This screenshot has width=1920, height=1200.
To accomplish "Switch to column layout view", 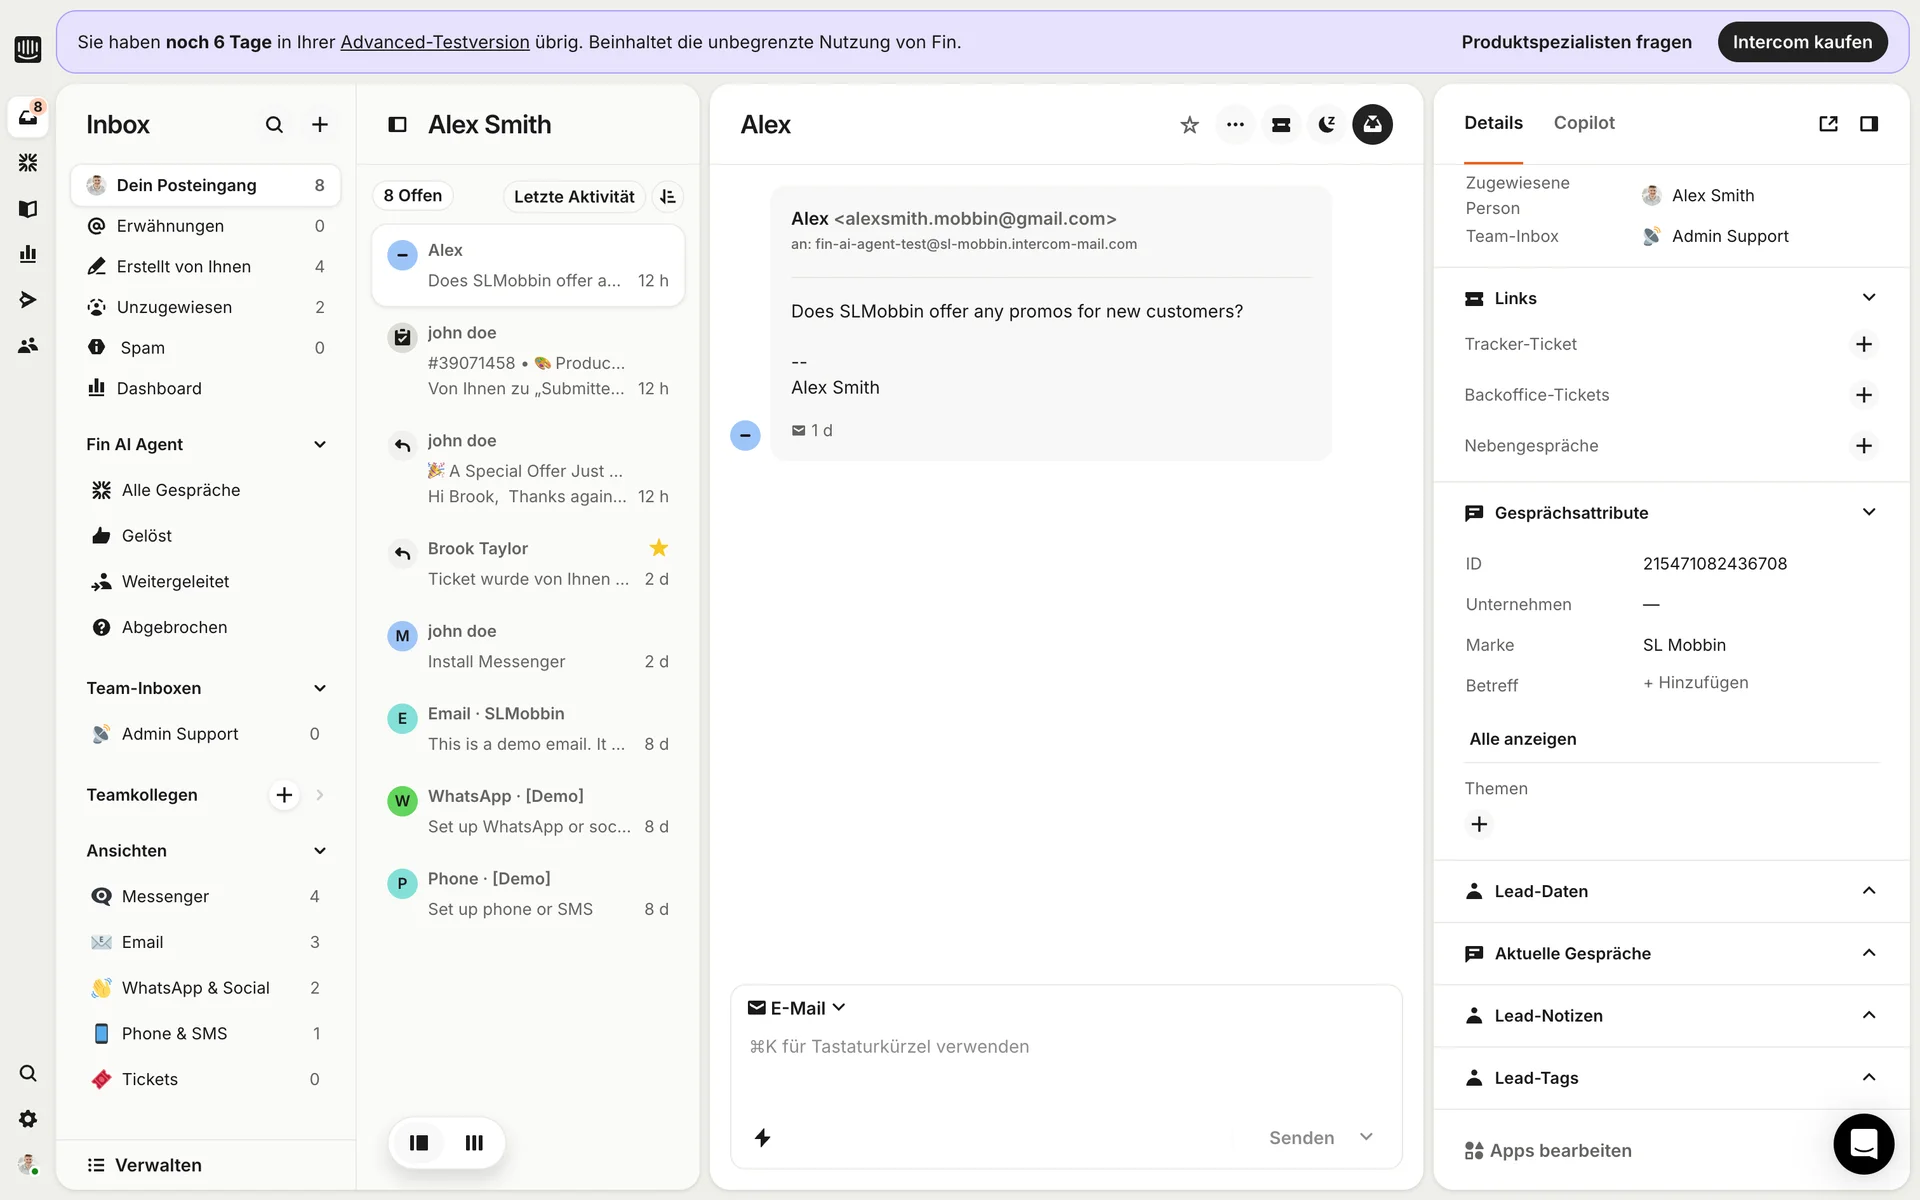I will [x=474, y=1143].
